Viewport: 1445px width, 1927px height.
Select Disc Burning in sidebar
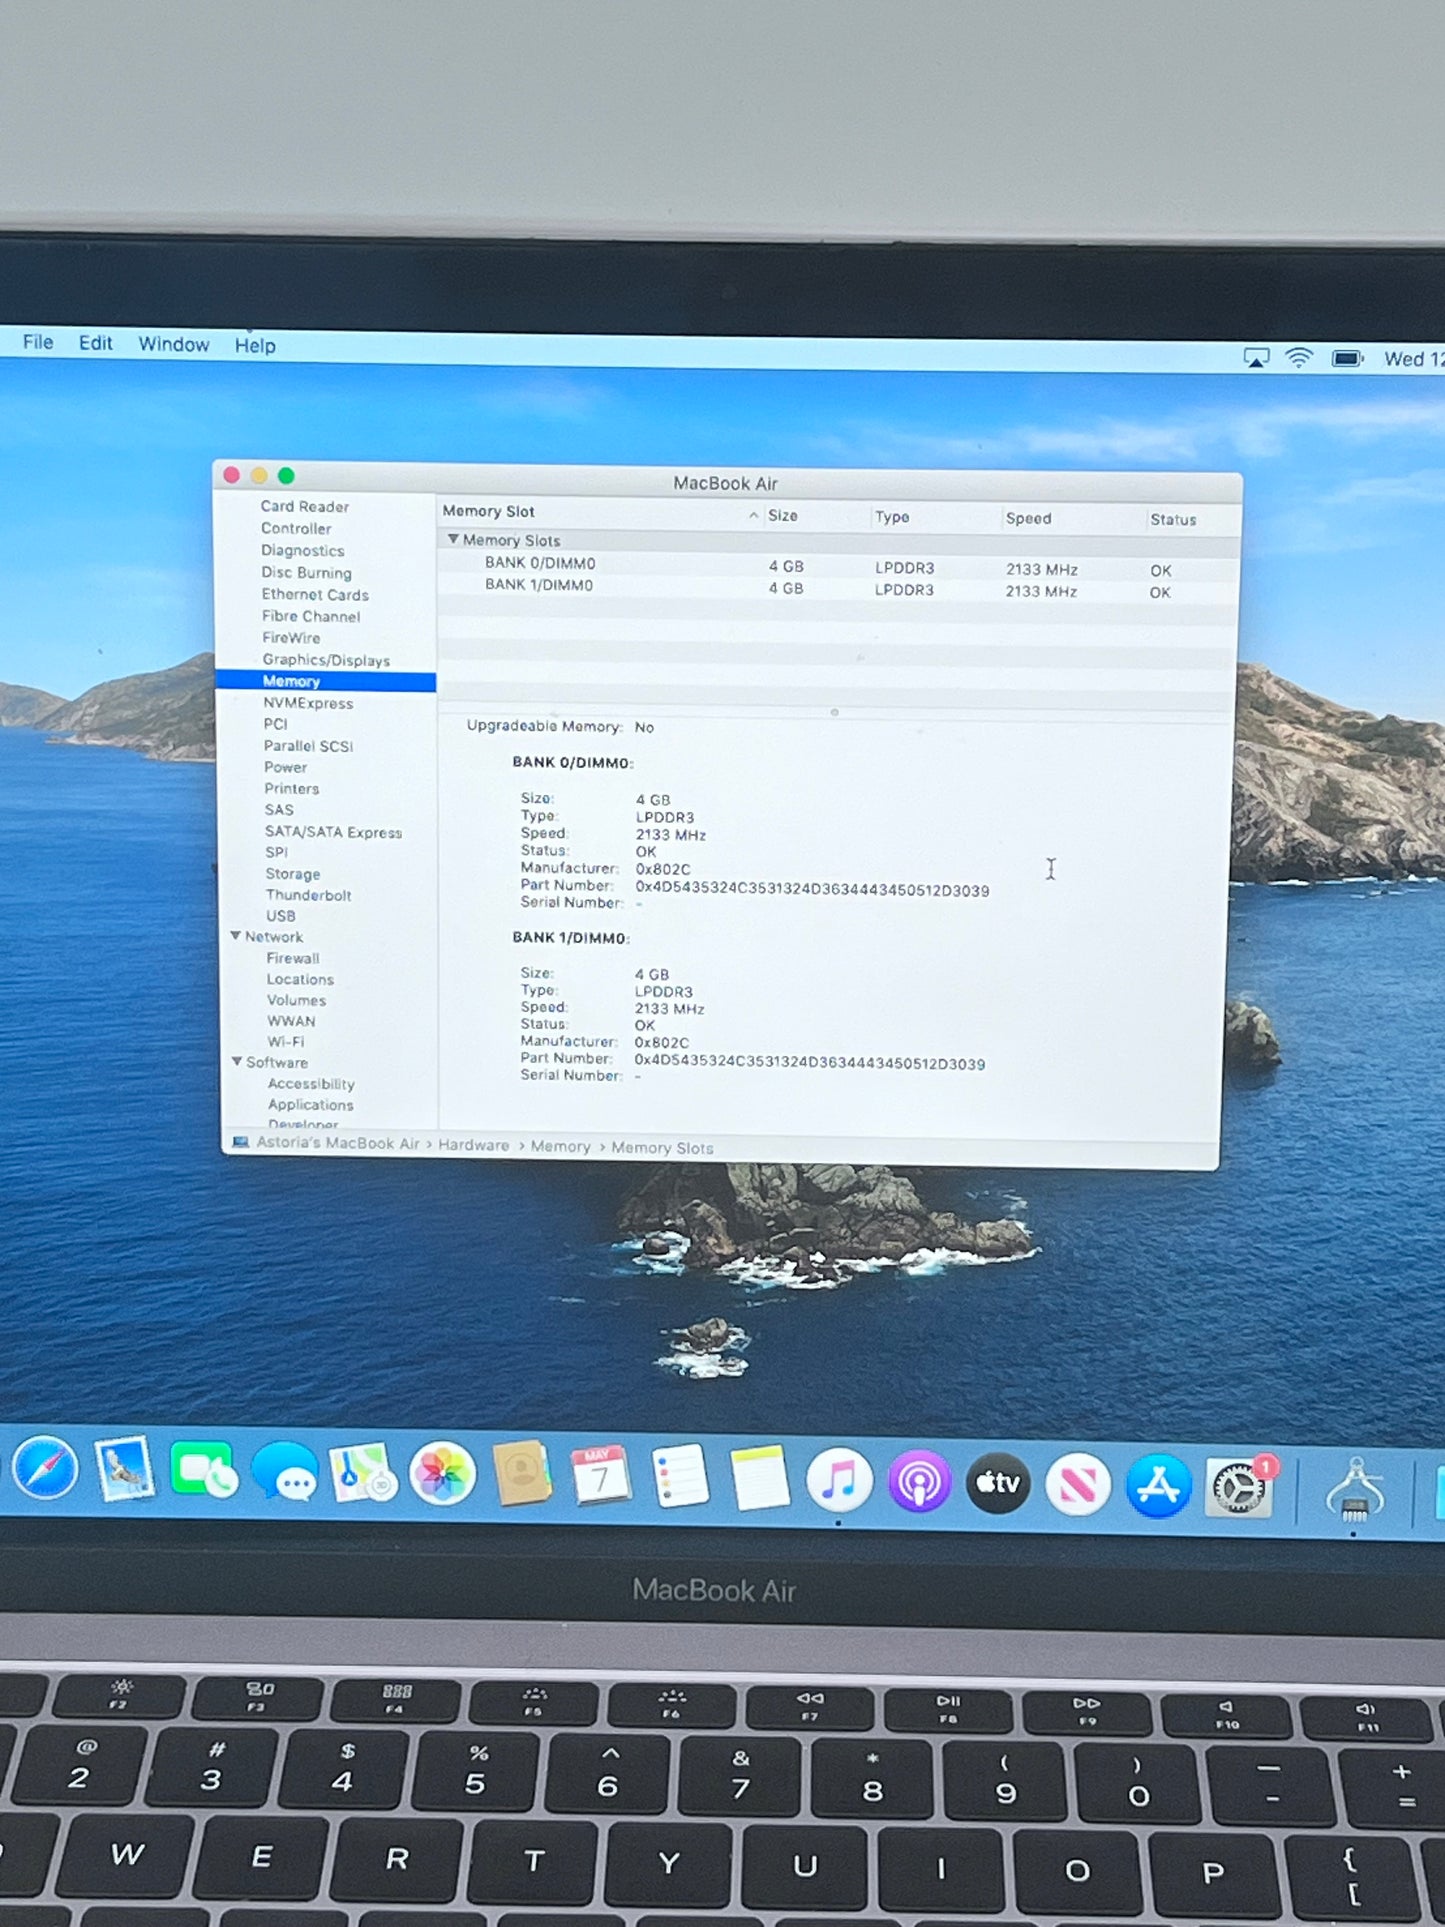[x=306, y=572]
